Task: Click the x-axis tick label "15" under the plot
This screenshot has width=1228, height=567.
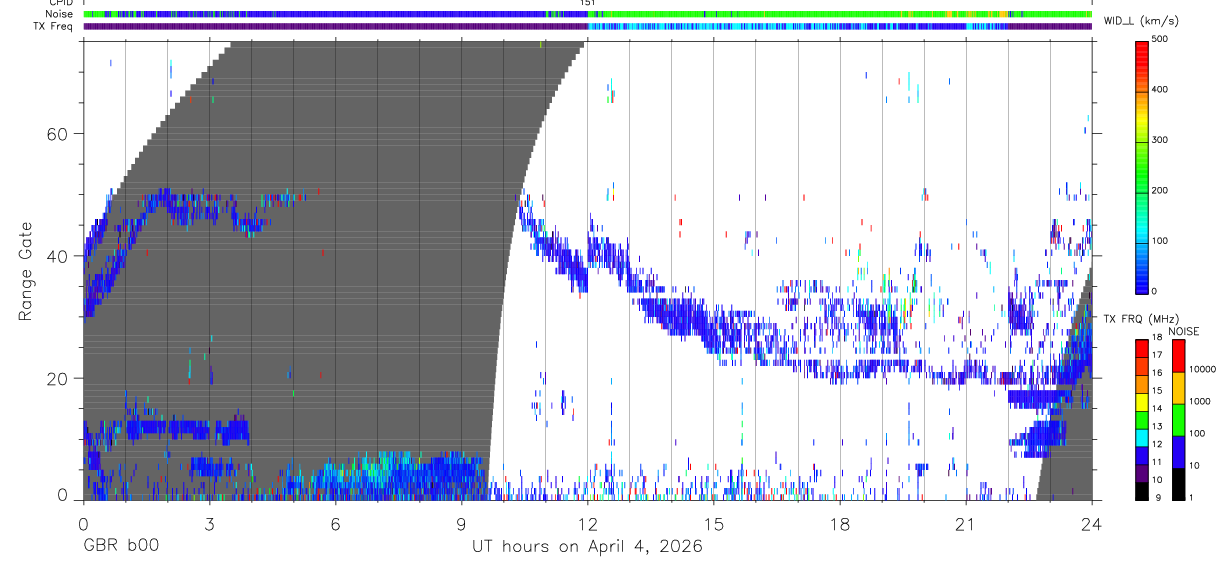Action: 714,525
